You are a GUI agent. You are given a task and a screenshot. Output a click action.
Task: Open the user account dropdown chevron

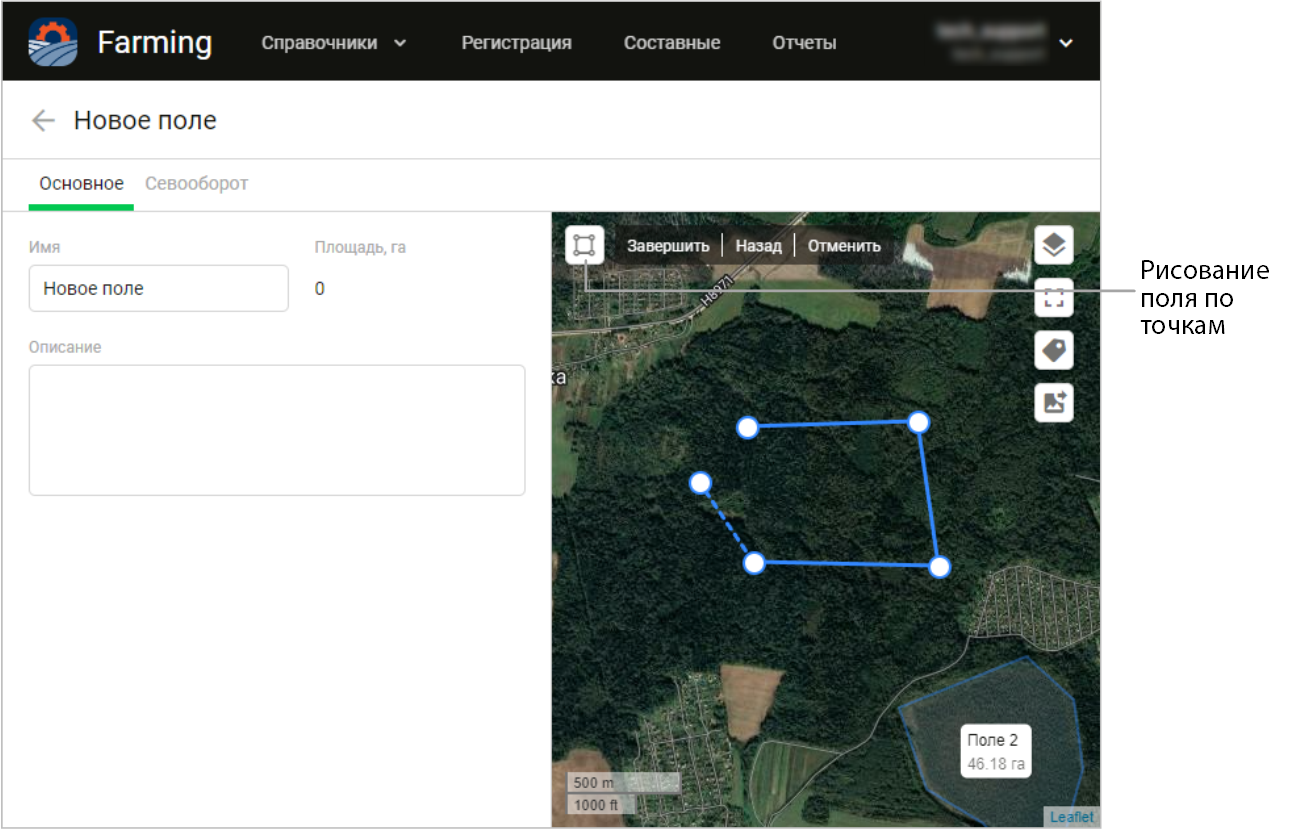point(1066,43)
